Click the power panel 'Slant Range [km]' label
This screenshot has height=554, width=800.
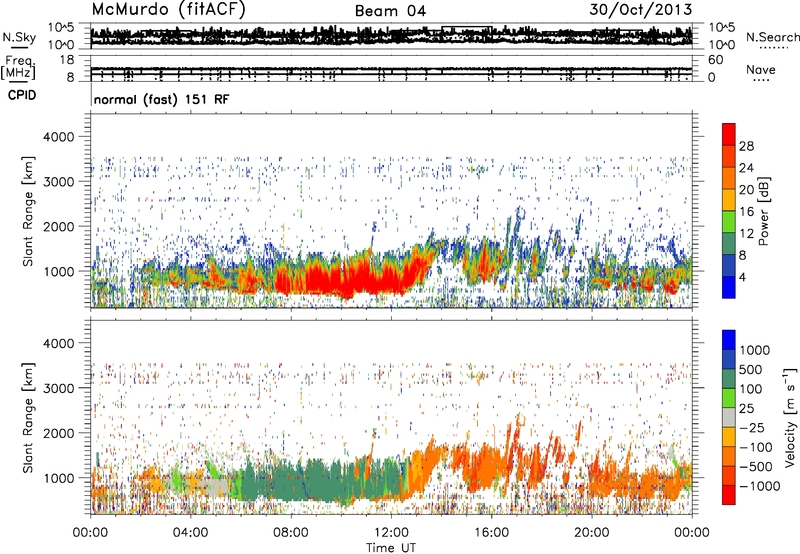point(29,211)
